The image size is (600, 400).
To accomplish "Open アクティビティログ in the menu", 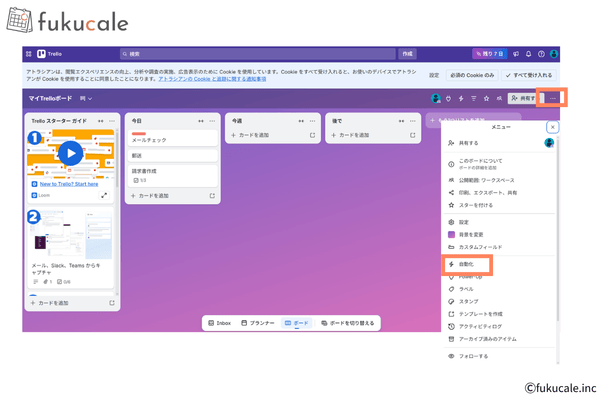I will (x=480, y=326).
